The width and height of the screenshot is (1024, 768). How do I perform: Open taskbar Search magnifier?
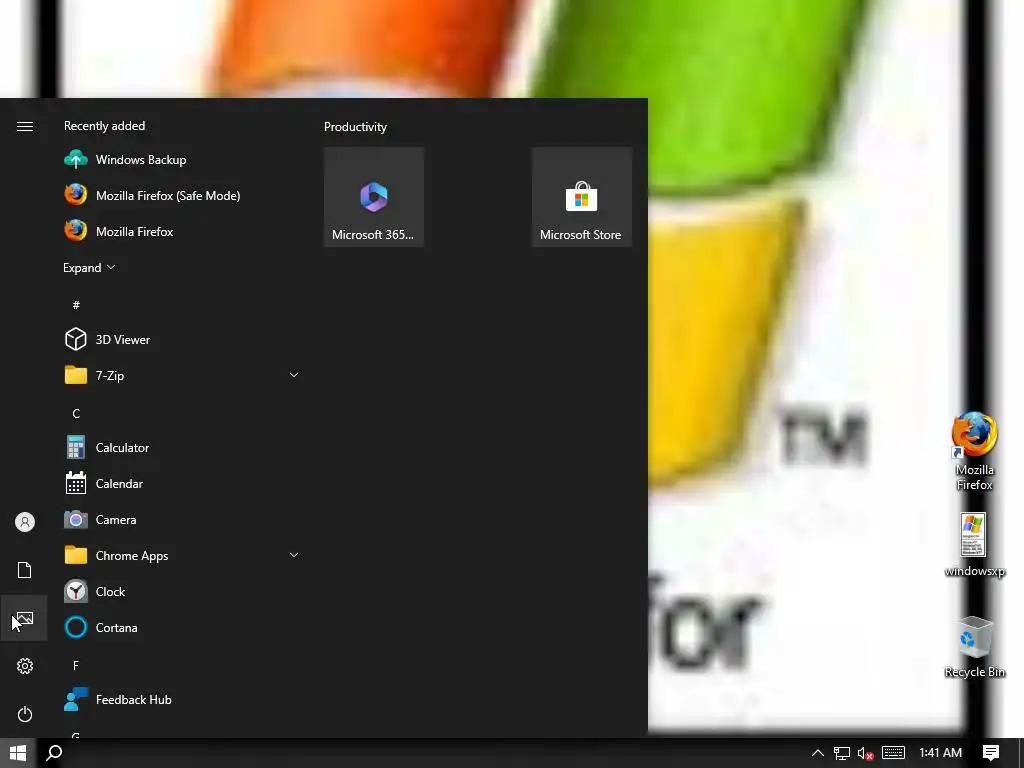[55, 753]
